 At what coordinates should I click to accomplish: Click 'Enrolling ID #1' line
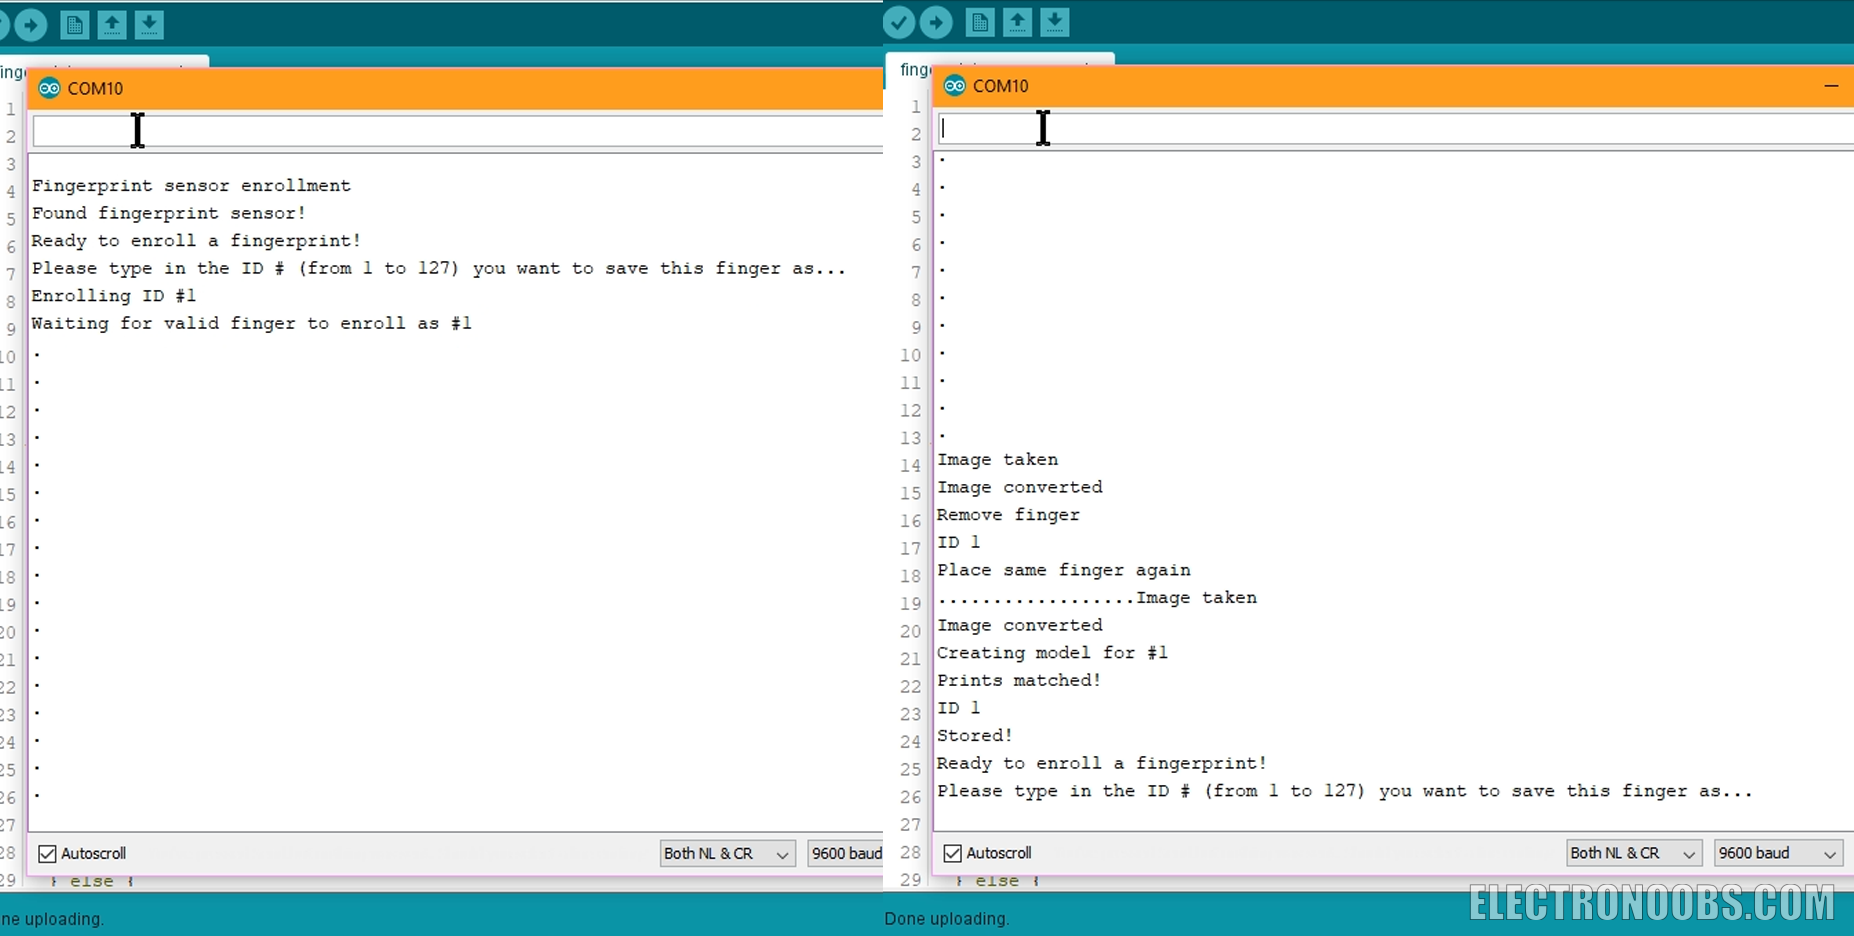point(114,296)
